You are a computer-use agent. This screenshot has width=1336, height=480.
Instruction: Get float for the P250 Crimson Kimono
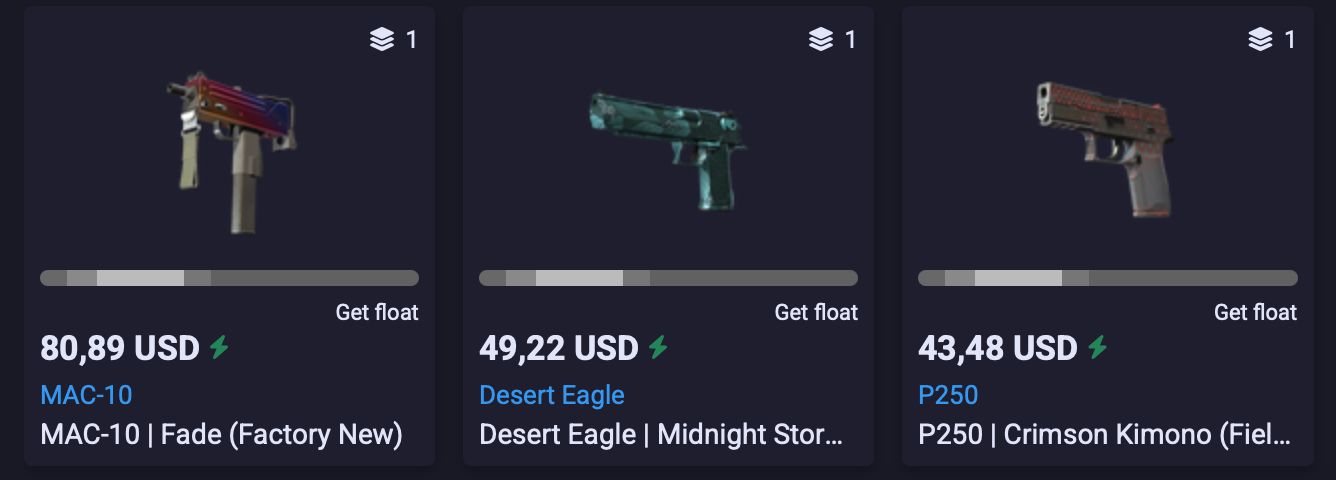point(1255,313)
